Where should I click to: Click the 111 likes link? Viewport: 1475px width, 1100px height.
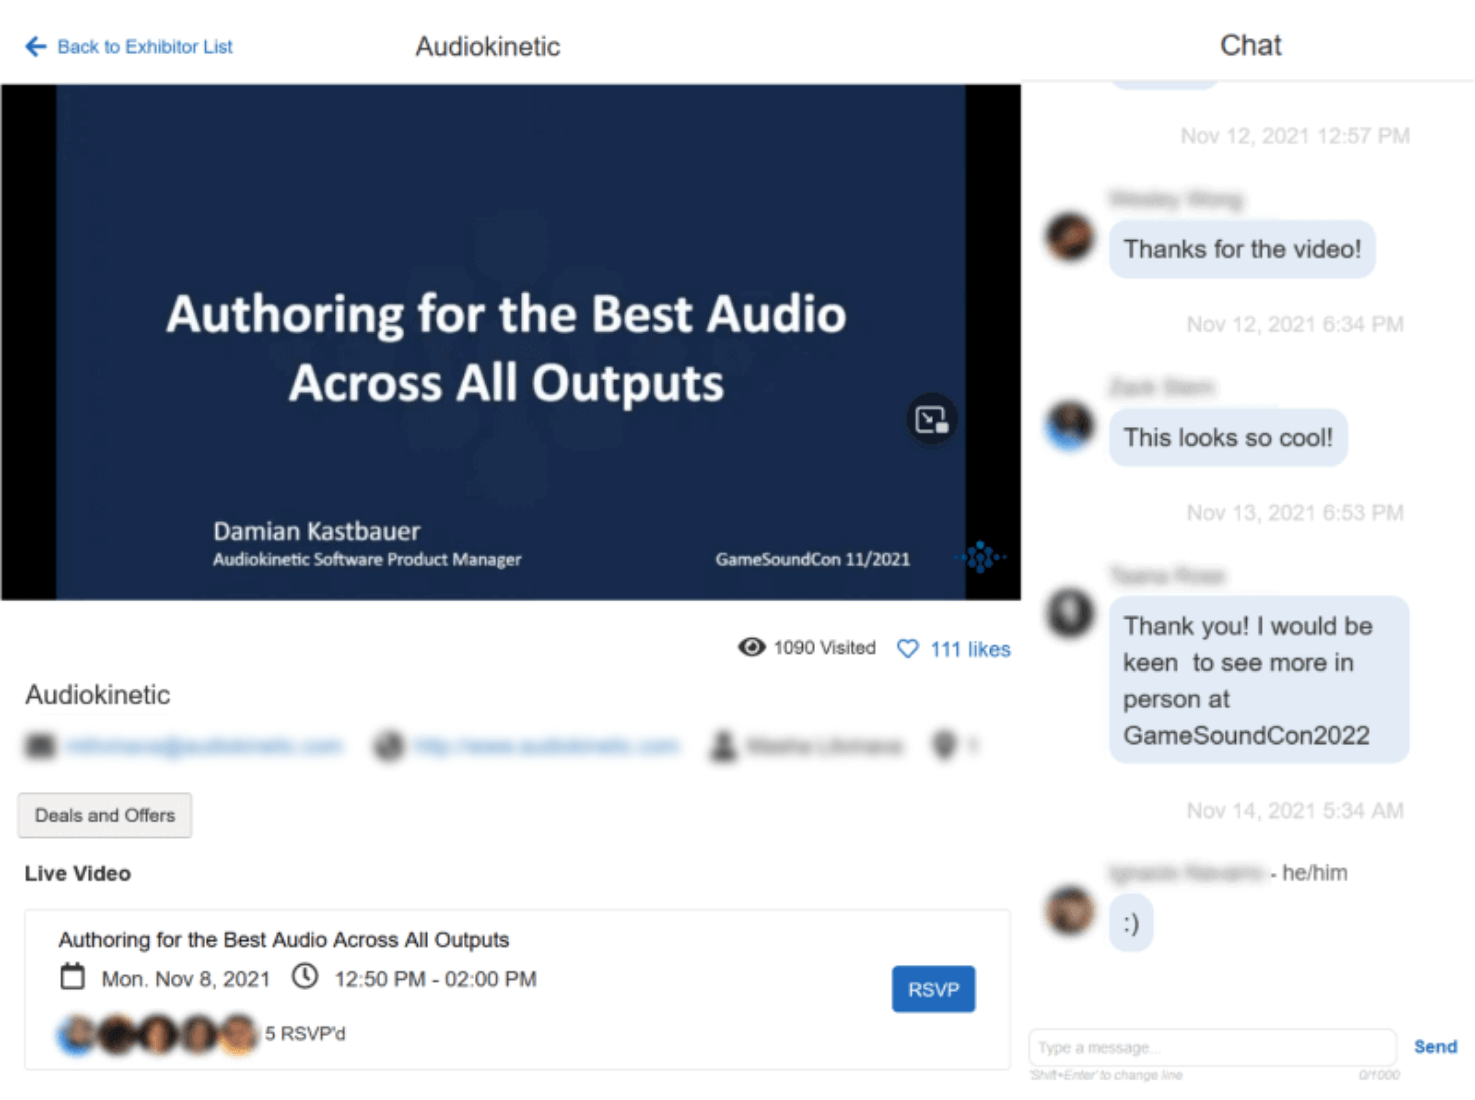tap(969, 650)
